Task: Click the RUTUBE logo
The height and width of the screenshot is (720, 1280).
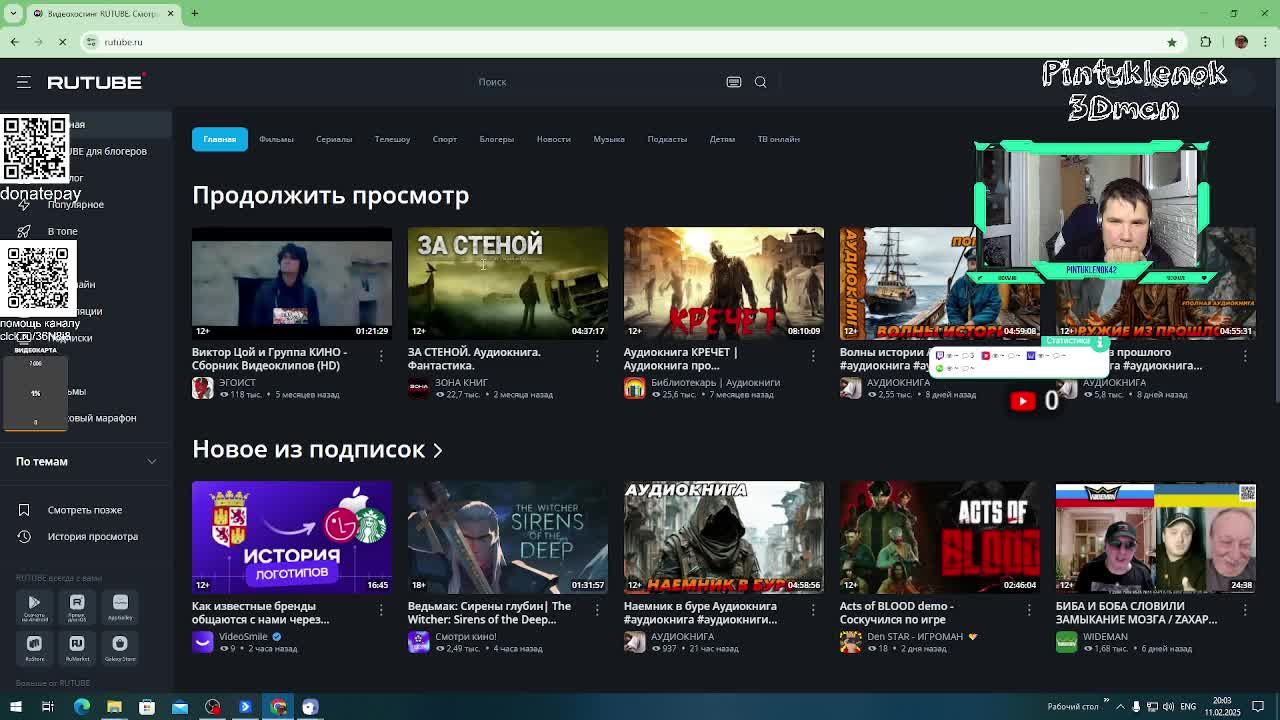Action: (x=96, y=82)
